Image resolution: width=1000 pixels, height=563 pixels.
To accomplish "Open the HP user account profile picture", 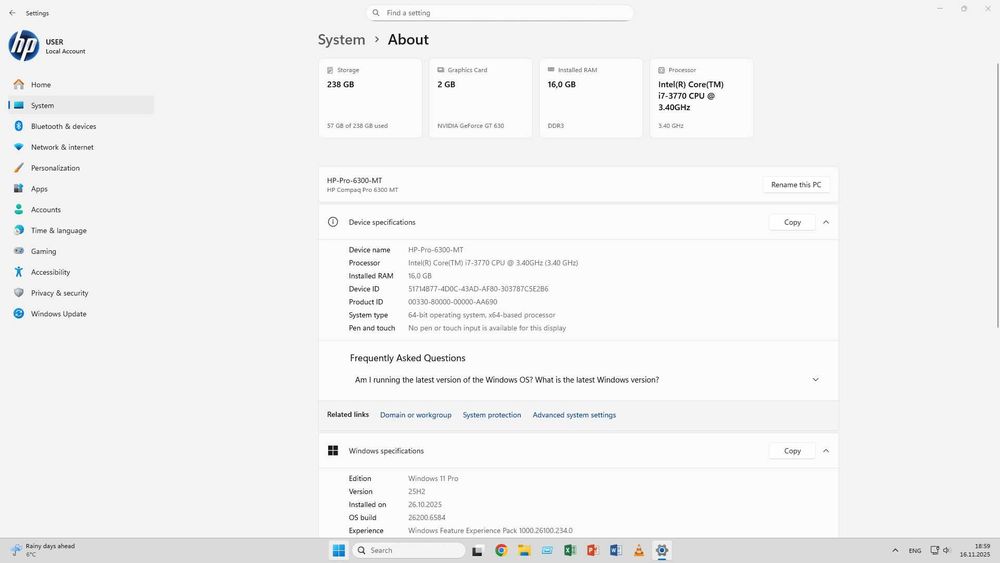I will [24, 46].
